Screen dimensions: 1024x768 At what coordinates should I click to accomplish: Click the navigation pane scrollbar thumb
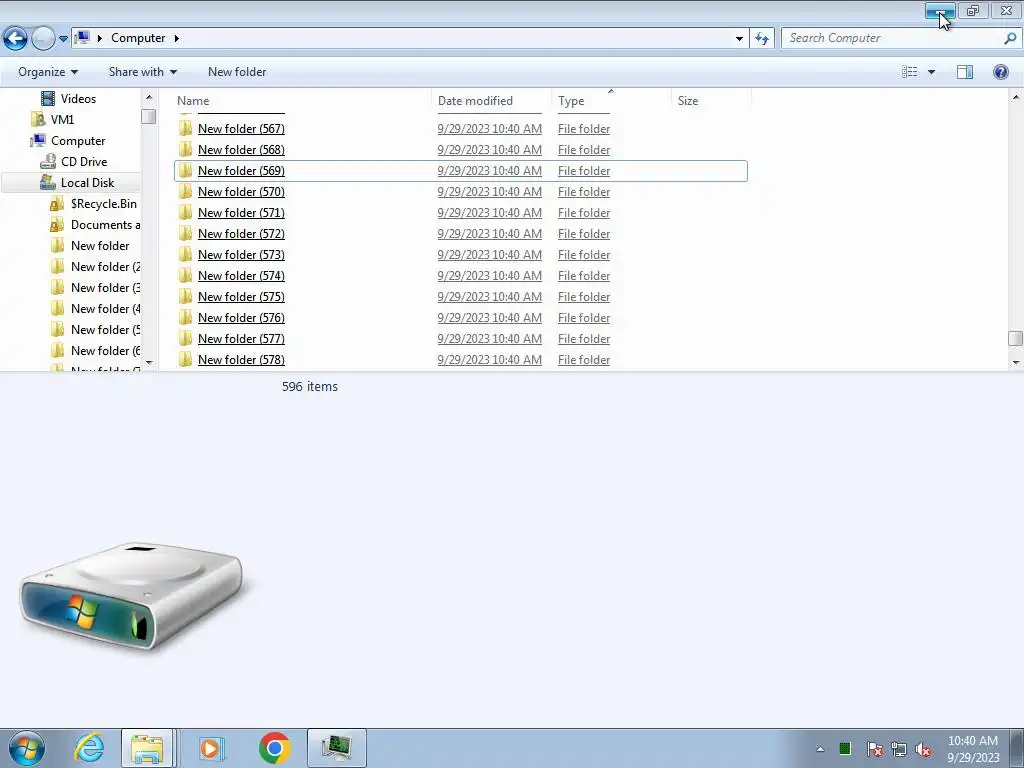(149, 116)
